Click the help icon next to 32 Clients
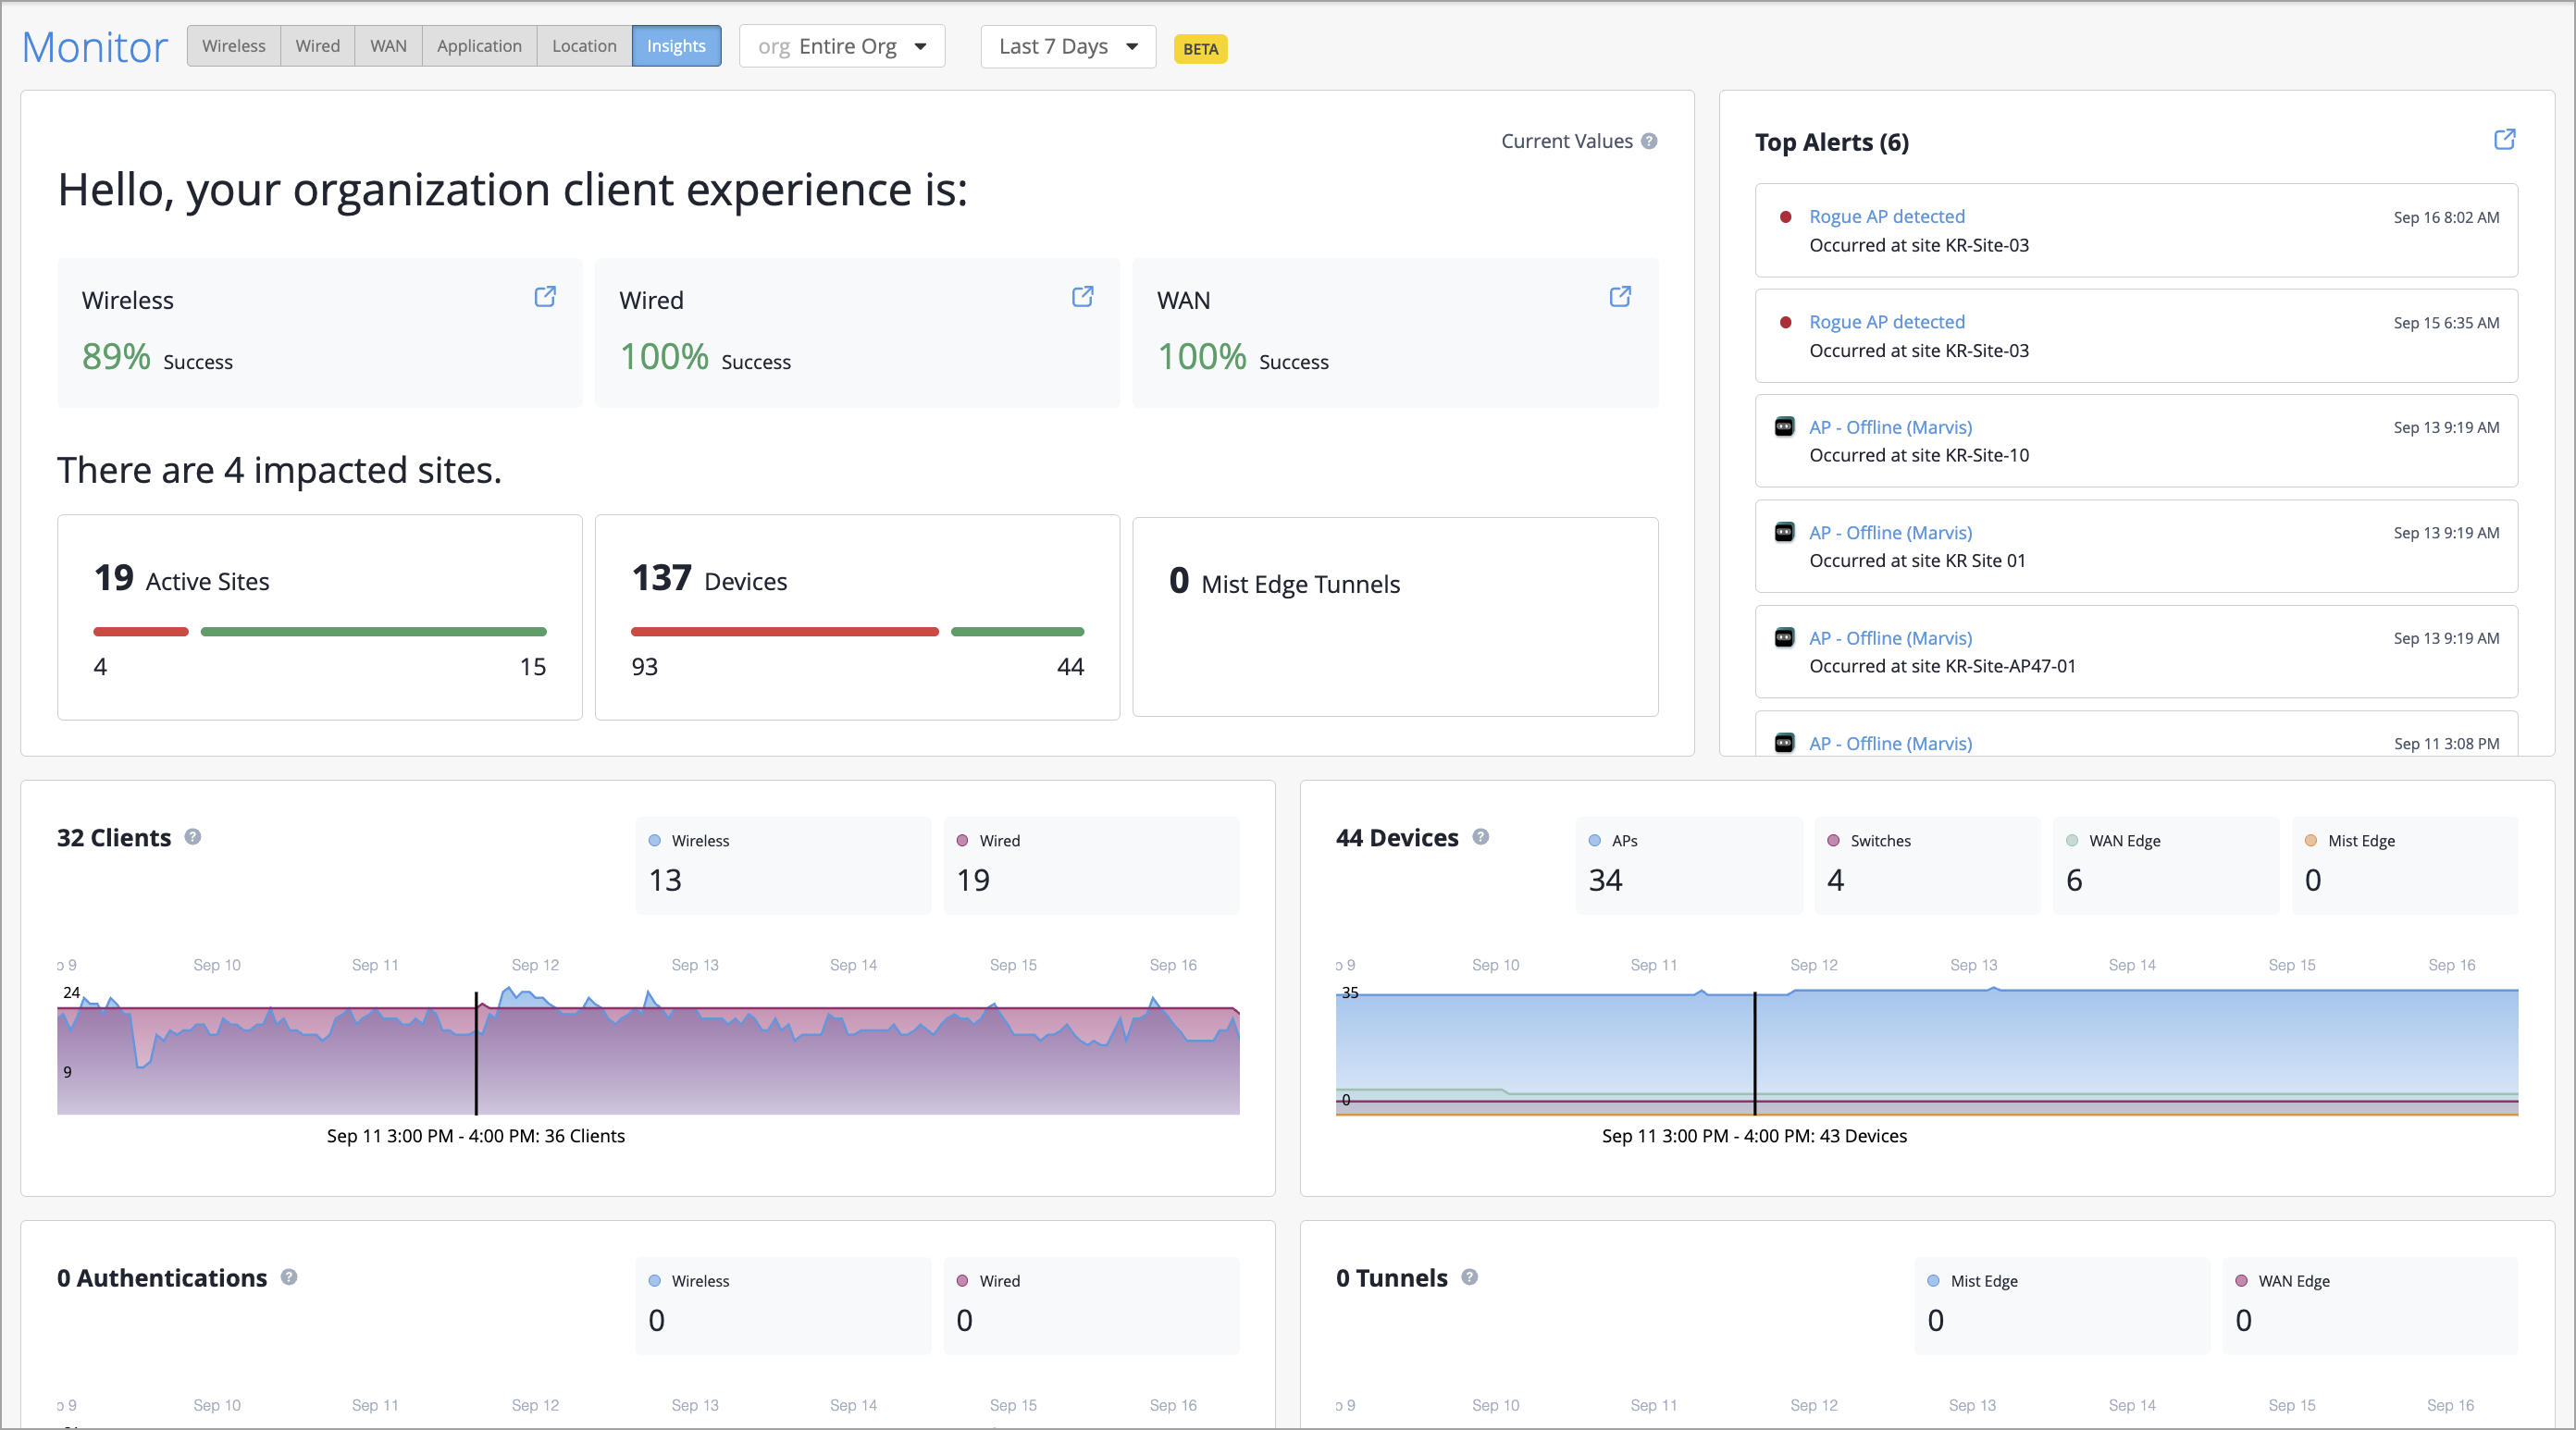2576x1430 pixels. coord(193,837)
